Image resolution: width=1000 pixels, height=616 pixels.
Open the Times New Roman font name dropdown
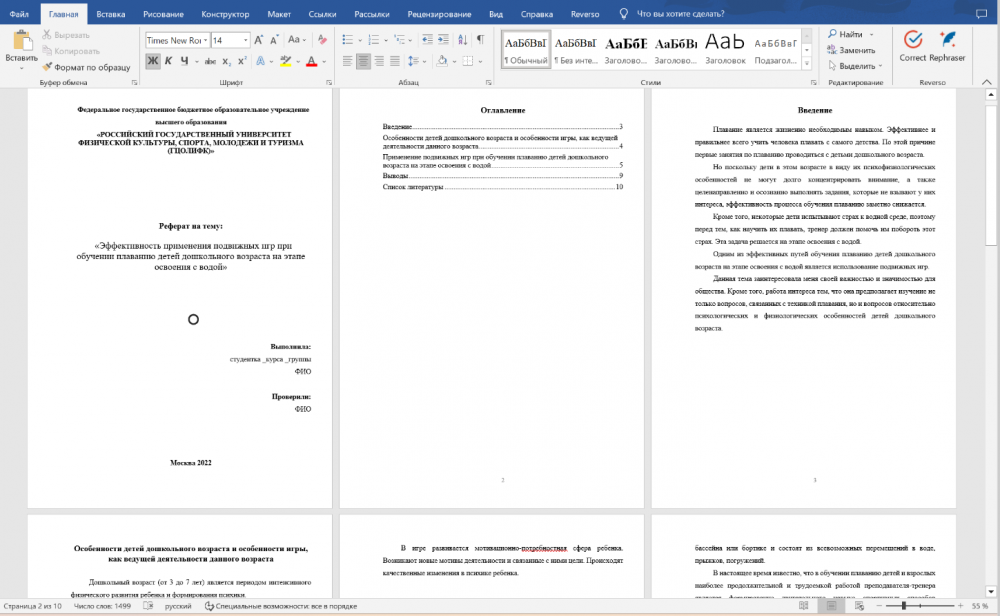click(205, 40)
